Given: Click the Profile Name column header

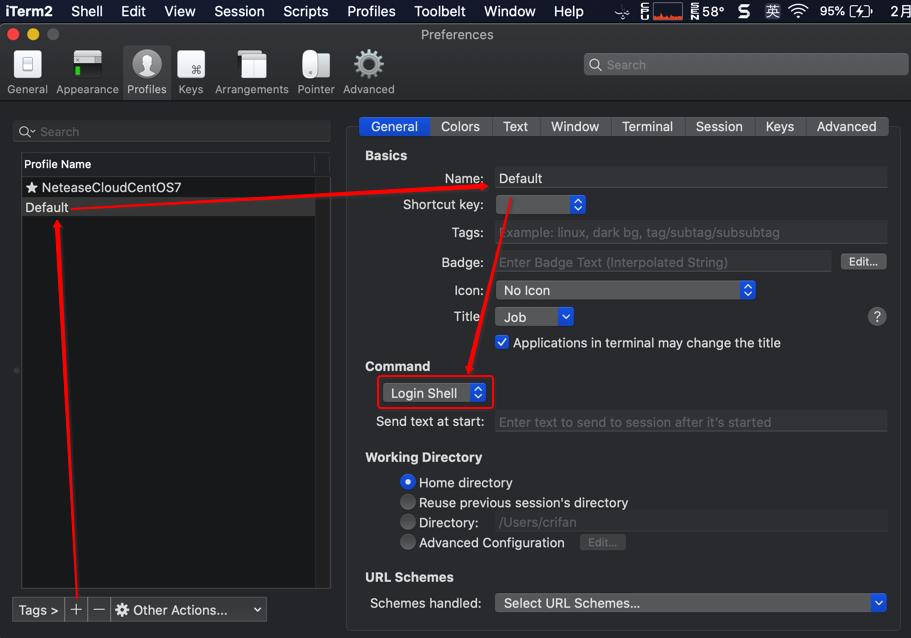Looking at the screenshot, I should coord(168,164).
